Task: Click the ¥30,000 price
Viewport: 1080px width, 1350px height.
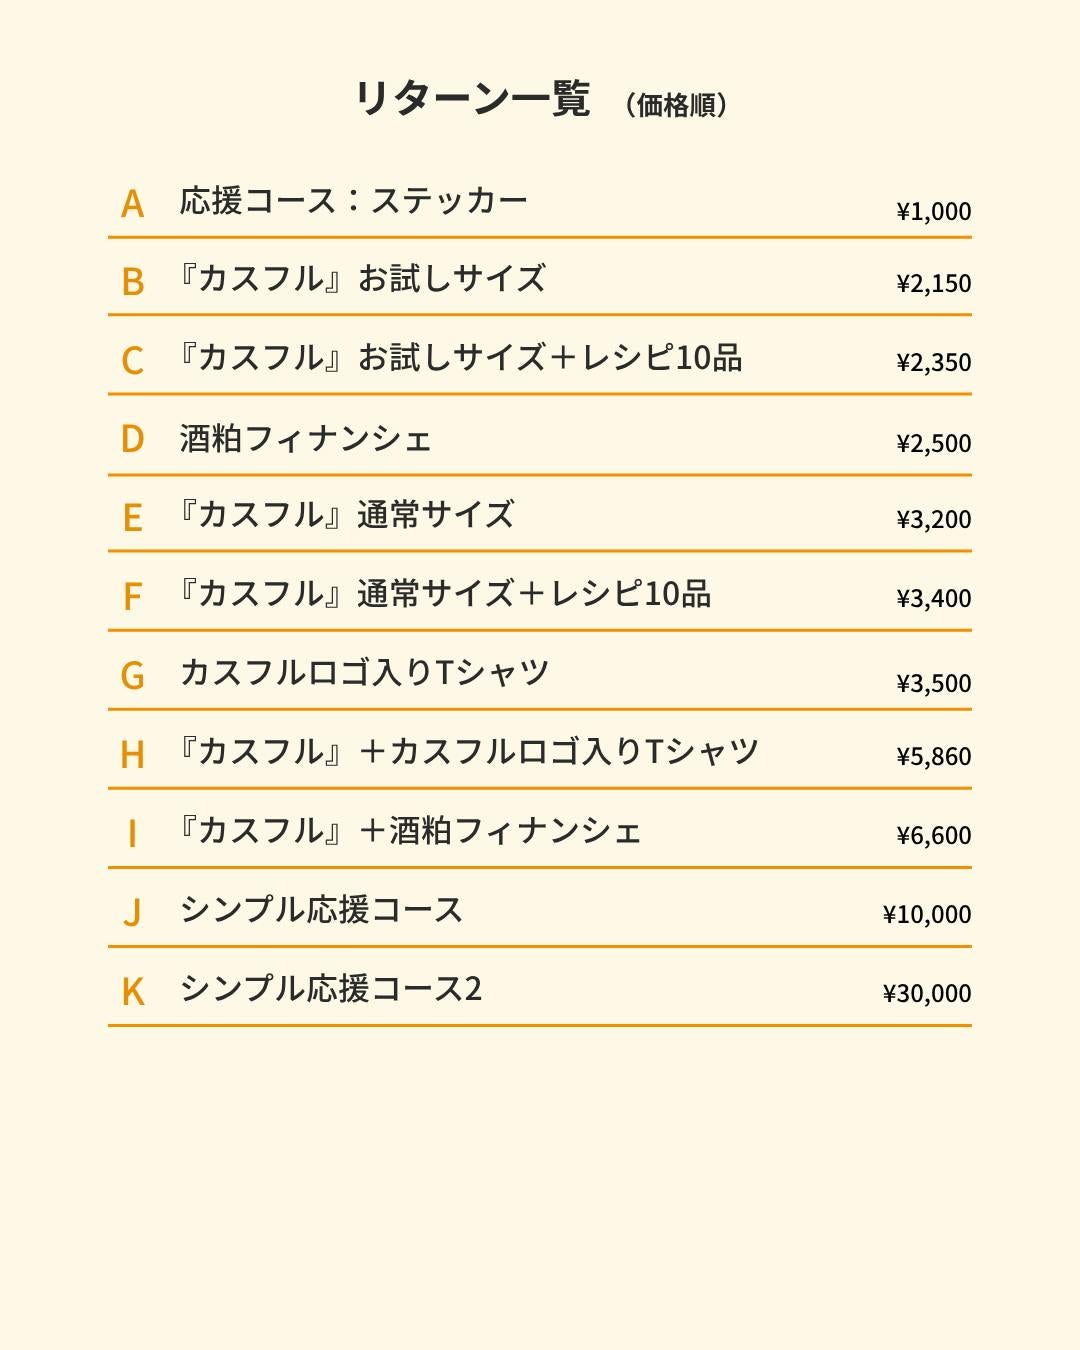Action: tap(926, 994)
